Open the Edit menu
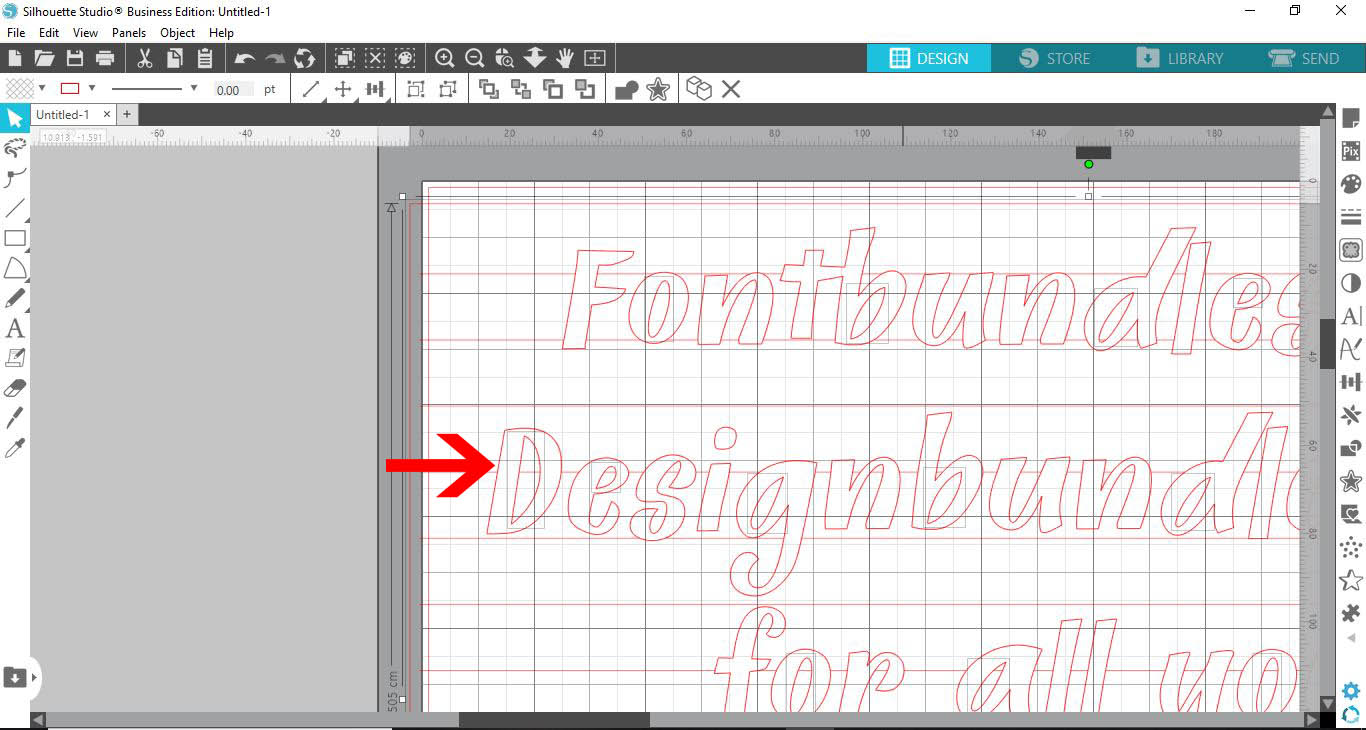 (x=49, y=33)
